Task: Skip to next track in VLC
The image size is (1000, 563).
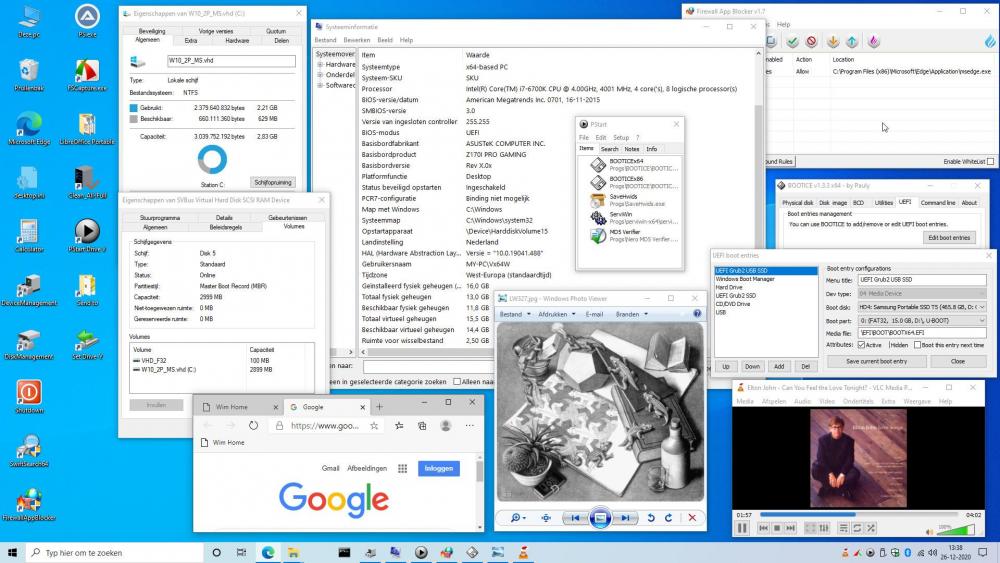Action: [790, 528]
